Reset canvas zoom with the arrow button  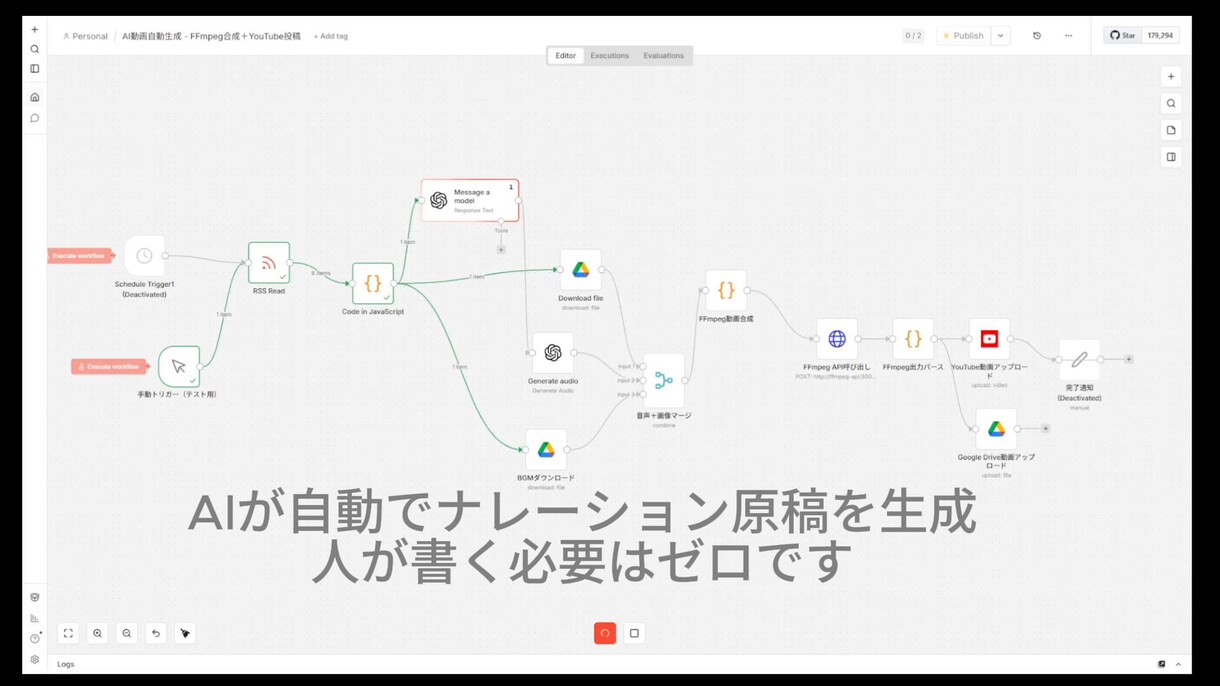point(156,633)
